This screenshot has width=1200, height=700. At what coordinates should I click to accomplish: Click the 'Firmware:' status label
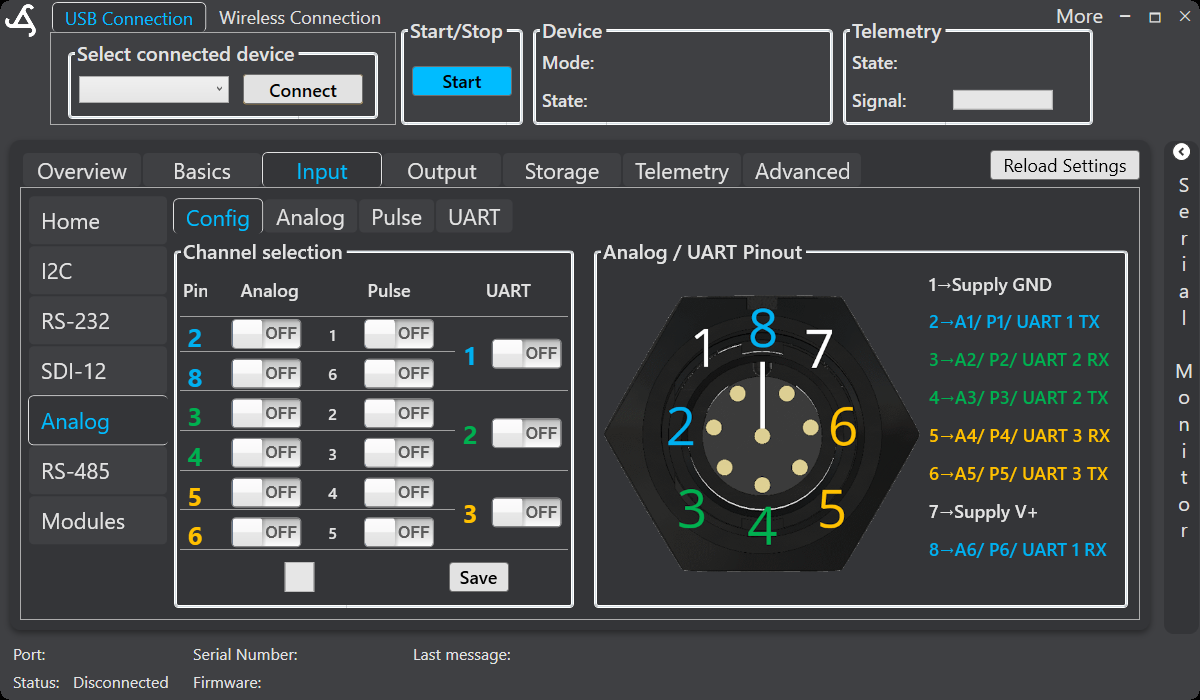coord(227,683)
